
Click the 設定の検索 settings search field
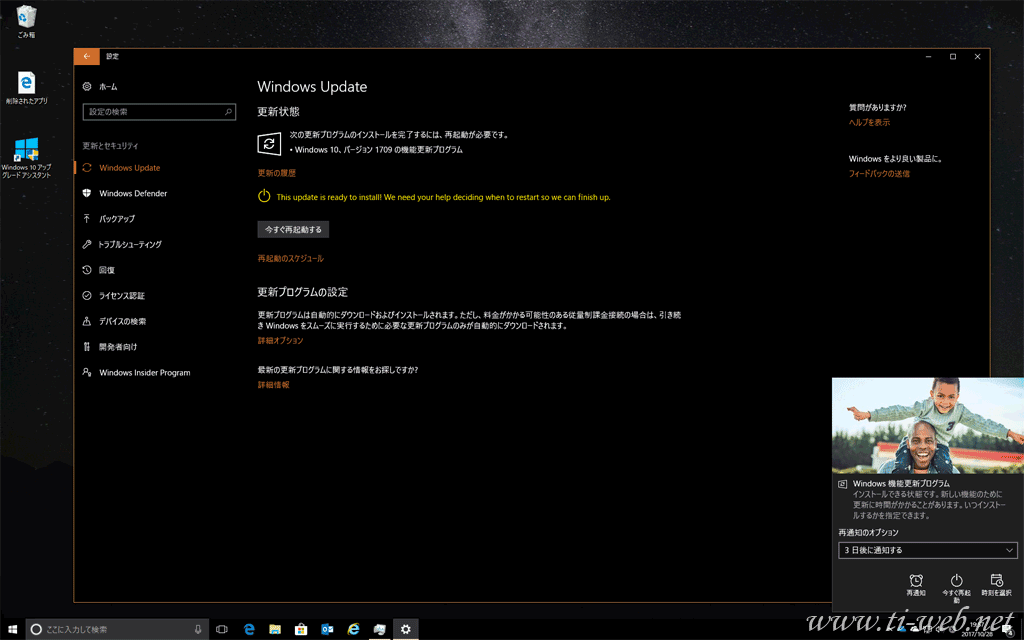coord(159,112)
